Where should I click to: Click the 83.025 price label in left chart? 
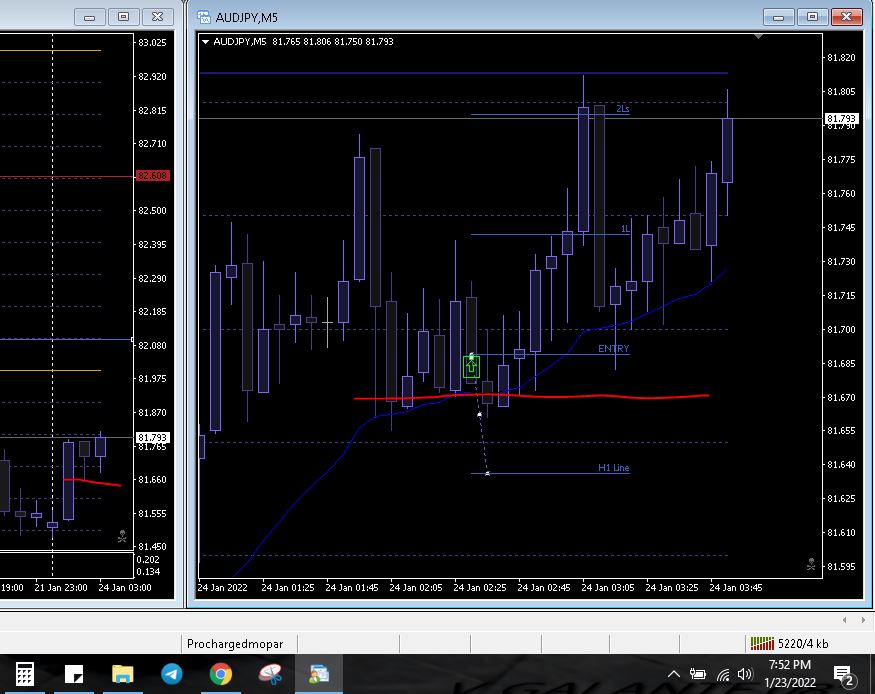click(152, 42)
